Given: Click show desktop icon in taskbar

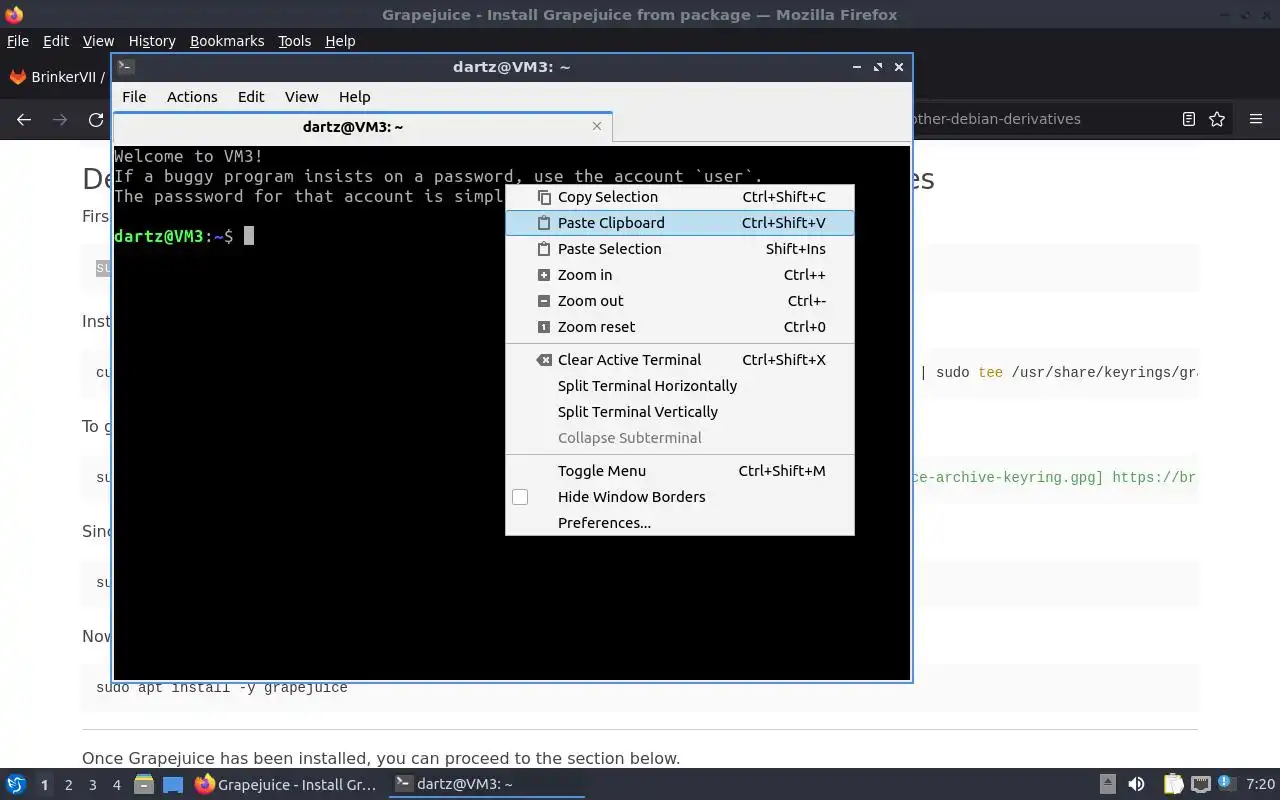Looking at the screenshot, I should point(174,784).
